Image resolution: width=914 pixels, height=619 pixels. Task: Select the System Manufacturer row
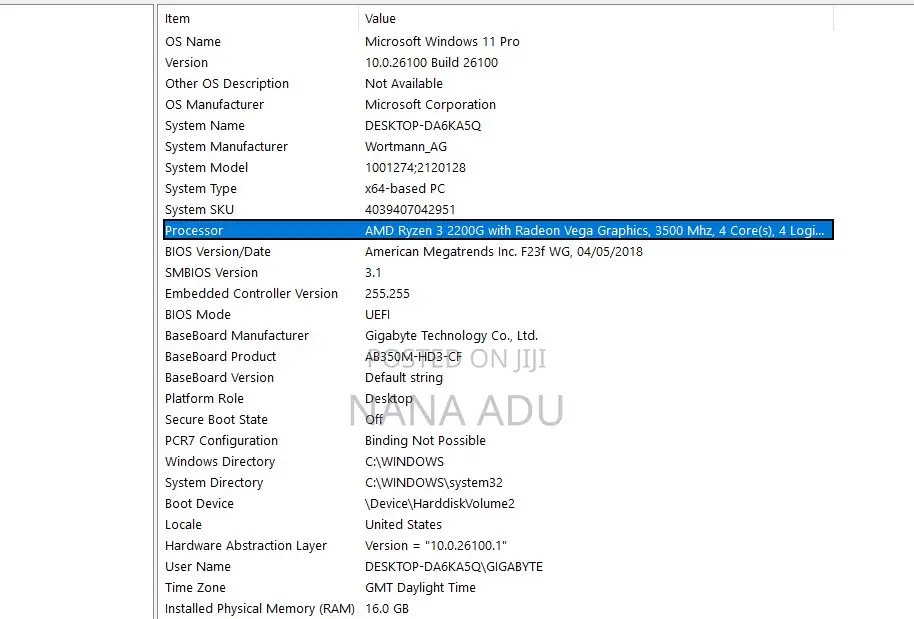[x=498, y=147]
